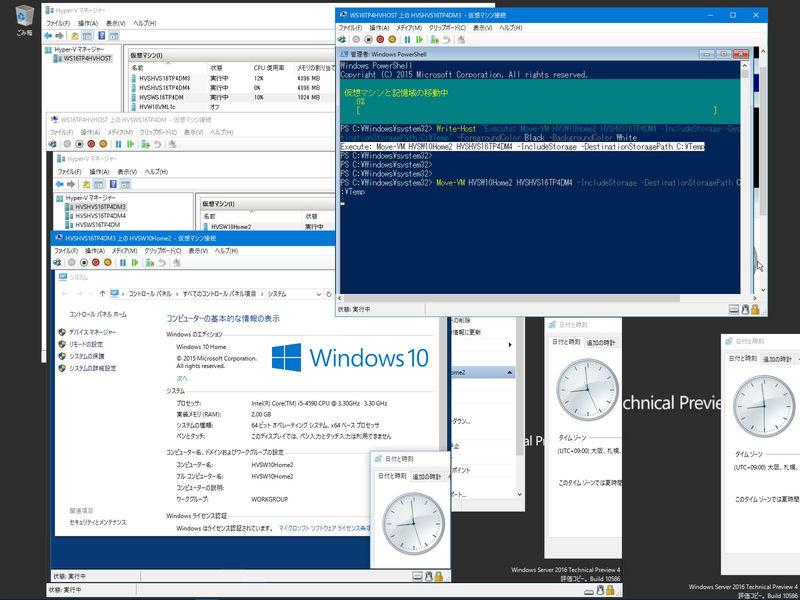Click すべてのコントロール パネル項目 breadcrumb
This screenshot has height=600, width=800.
219,294
